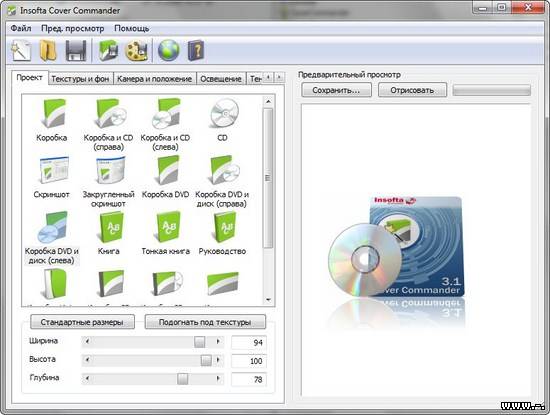Open project using the folder toolbar icon
This screenshot has width=550, height=415.
click(x=48, y=51)
